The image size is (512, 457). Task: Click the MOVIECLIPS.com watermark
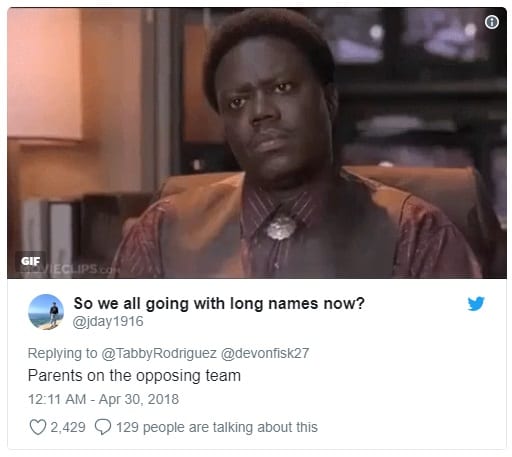point(68,269)
